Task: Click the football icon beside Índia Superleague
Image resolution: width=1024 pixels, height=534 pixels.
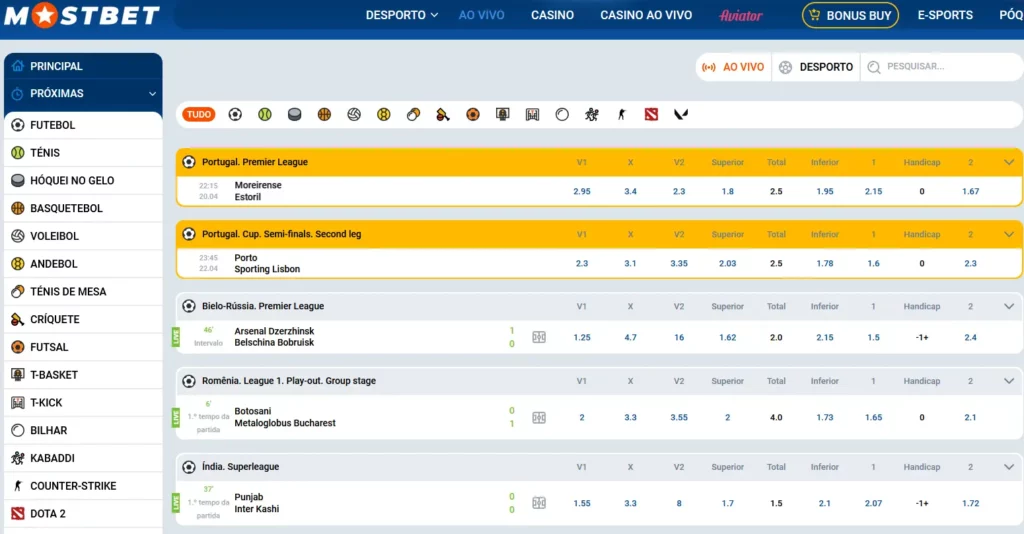Action: pos(189,467)
